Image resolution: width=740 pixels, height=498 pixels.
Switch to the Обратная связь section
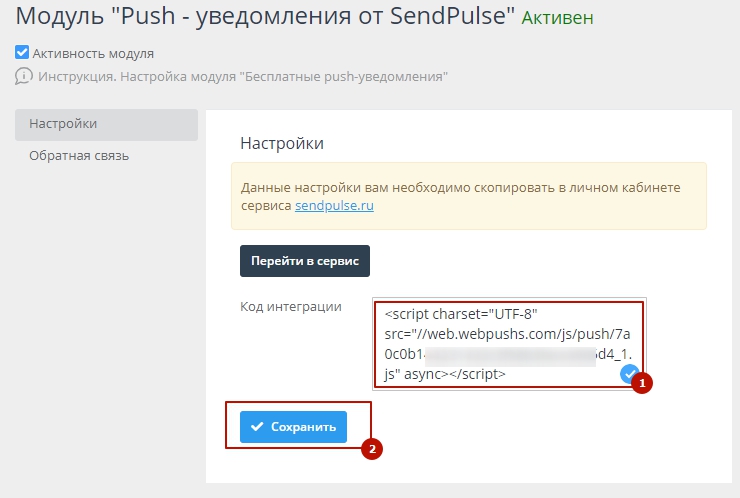79,156
